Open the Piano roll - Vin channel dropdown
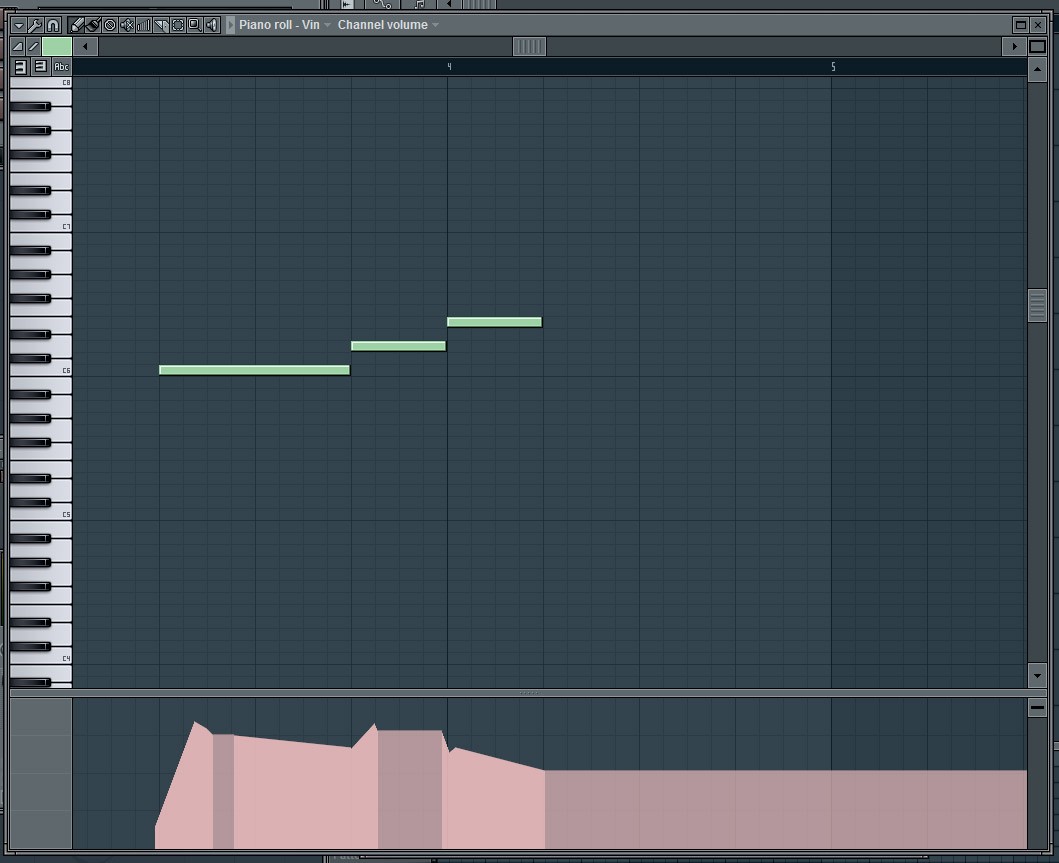 (x=285, y=25)
